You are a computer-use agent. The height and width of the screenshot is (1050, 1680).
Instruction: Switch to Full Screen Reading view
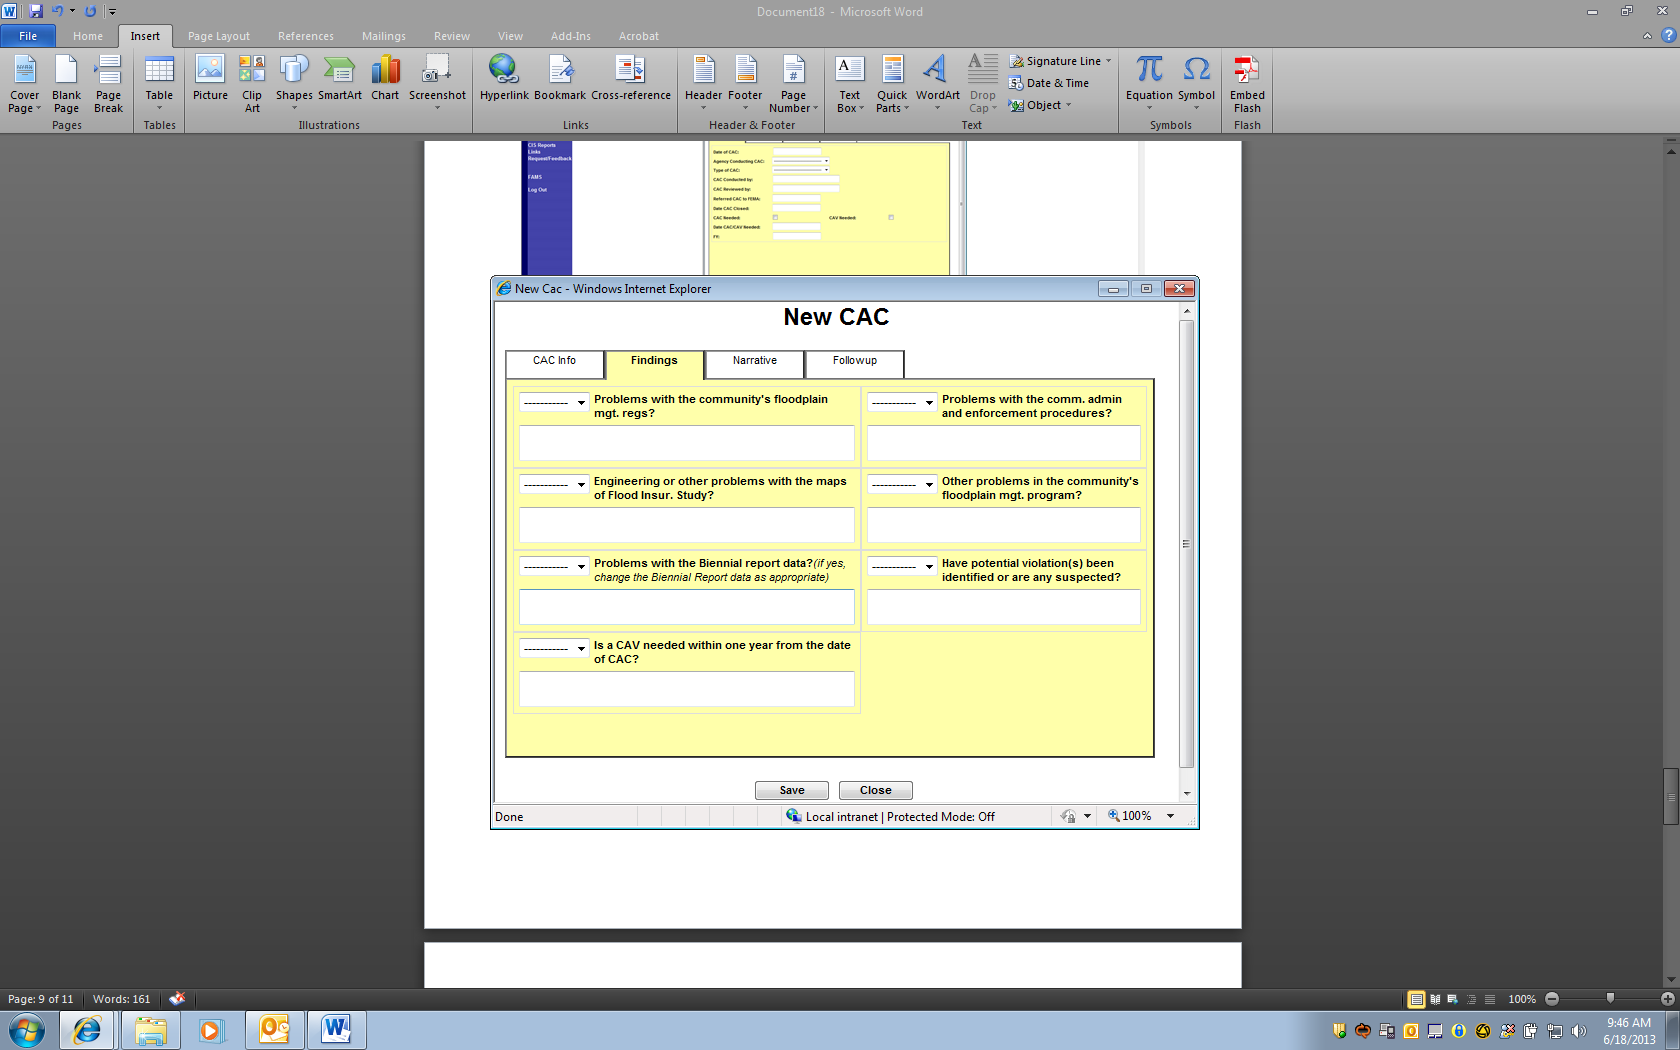(1435, 999)
